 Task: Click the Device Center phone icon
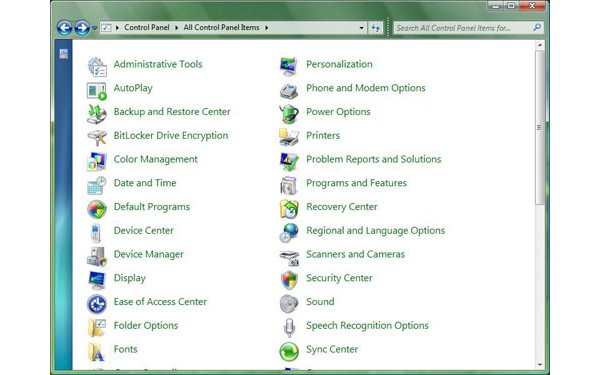click(x=96, y=233)
